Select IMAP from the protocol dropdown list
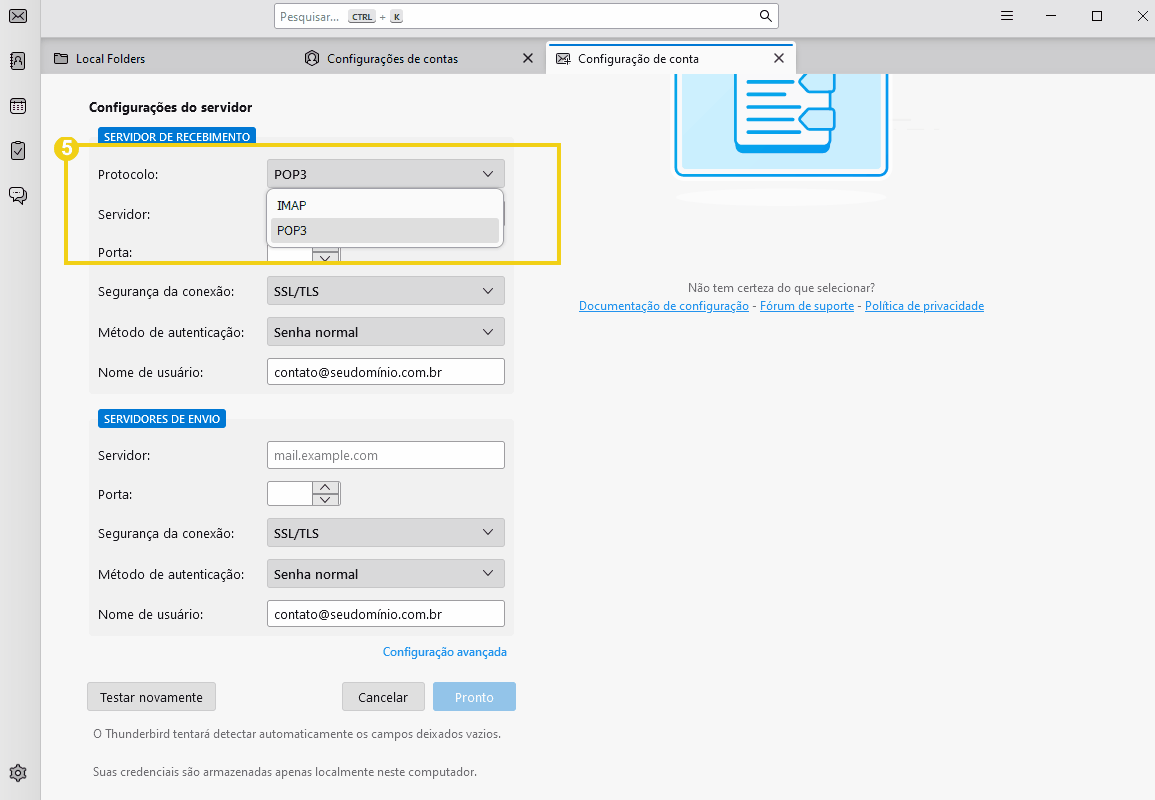 coord(385,205)
